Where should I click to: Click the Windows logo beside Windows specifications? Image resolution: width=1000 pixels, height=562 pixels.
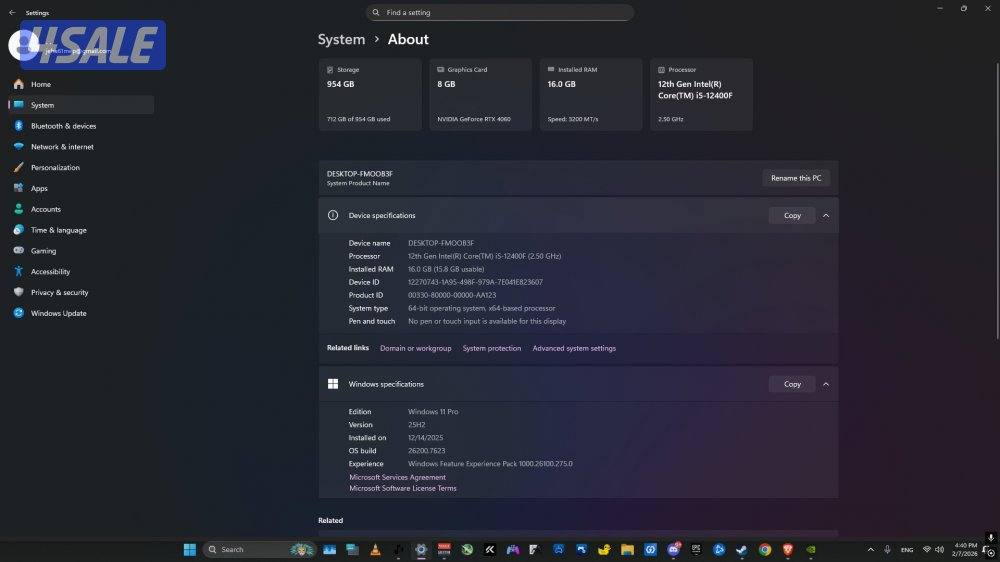click(x=333, y=384)
